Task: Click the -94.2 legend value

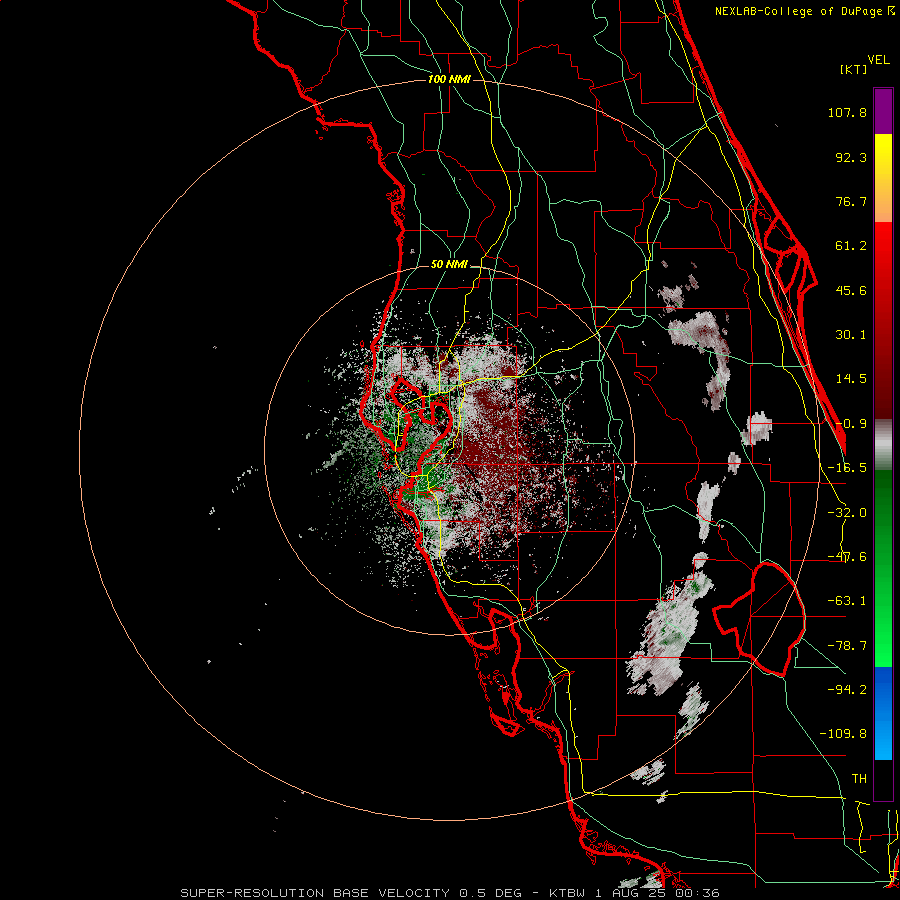Action: [847, 689]
